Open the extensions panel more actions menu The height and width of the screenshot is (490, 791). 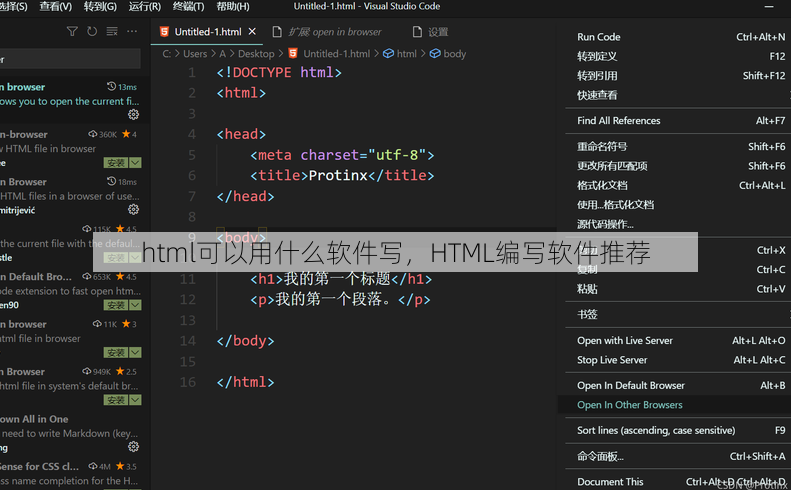pos(132,32)
